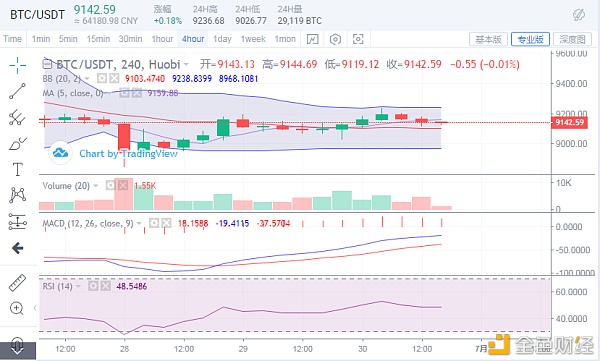Click the 基本版 button
The image size is (600, 361).
(x=488, y=39)
